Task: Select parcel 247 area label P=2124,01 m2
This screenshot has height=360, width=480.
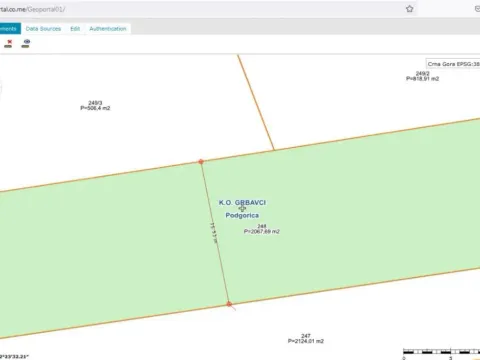Action: [x=306, y=341]
